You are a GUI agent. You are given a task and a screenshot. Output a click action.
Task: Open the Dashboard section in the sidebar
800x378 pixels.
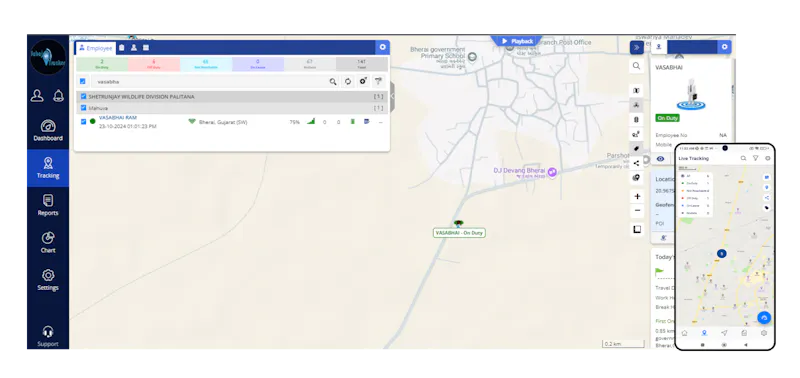pyautogui.click(x=48, y=131)
